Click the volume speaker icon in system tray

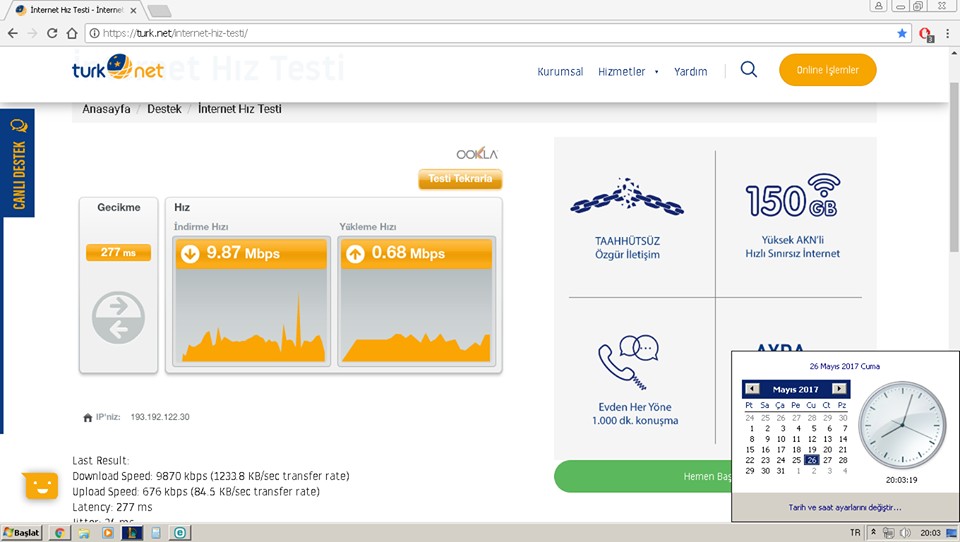click(906, 533)
